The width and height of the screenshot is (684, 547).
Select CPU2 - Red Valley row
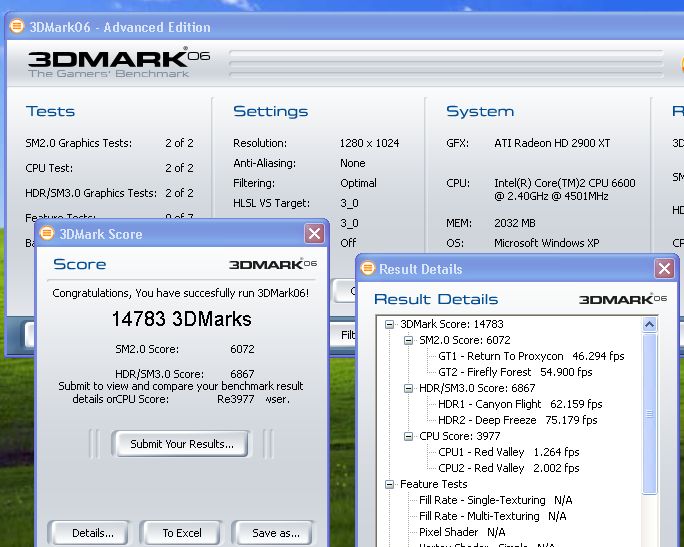pyautogui.click(x=509, y=468)
